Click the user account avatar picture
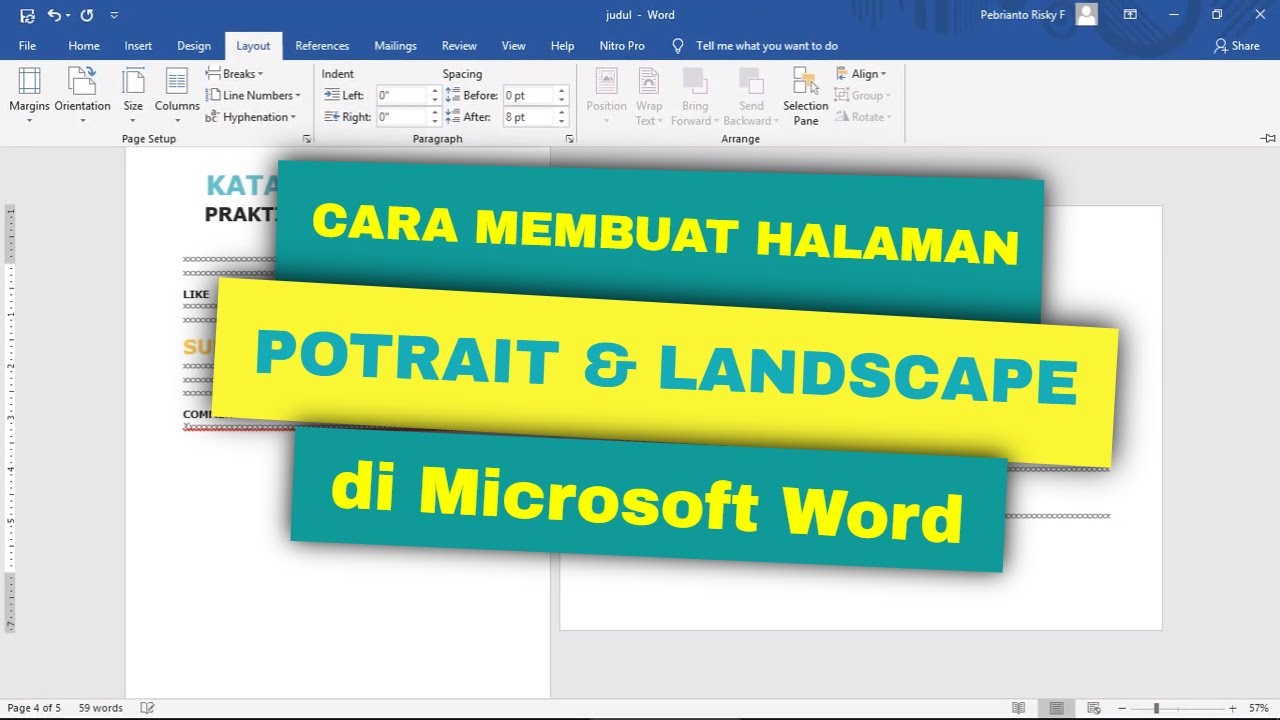 [1086, 14]
